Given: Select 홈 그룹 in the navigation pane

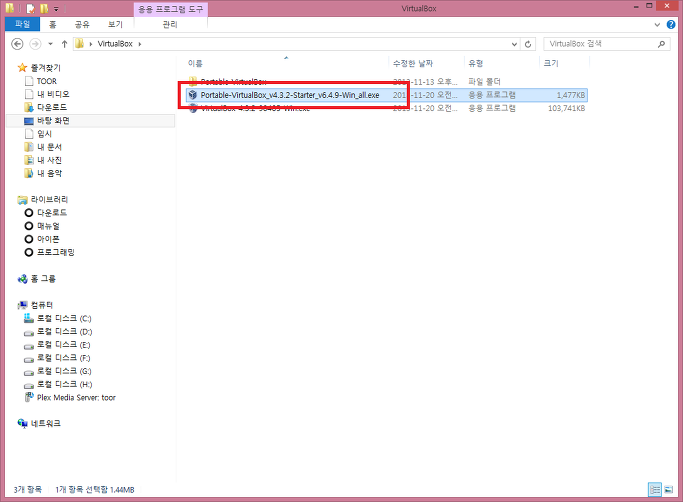Looking at the screenshot, I should click(43, 279).
